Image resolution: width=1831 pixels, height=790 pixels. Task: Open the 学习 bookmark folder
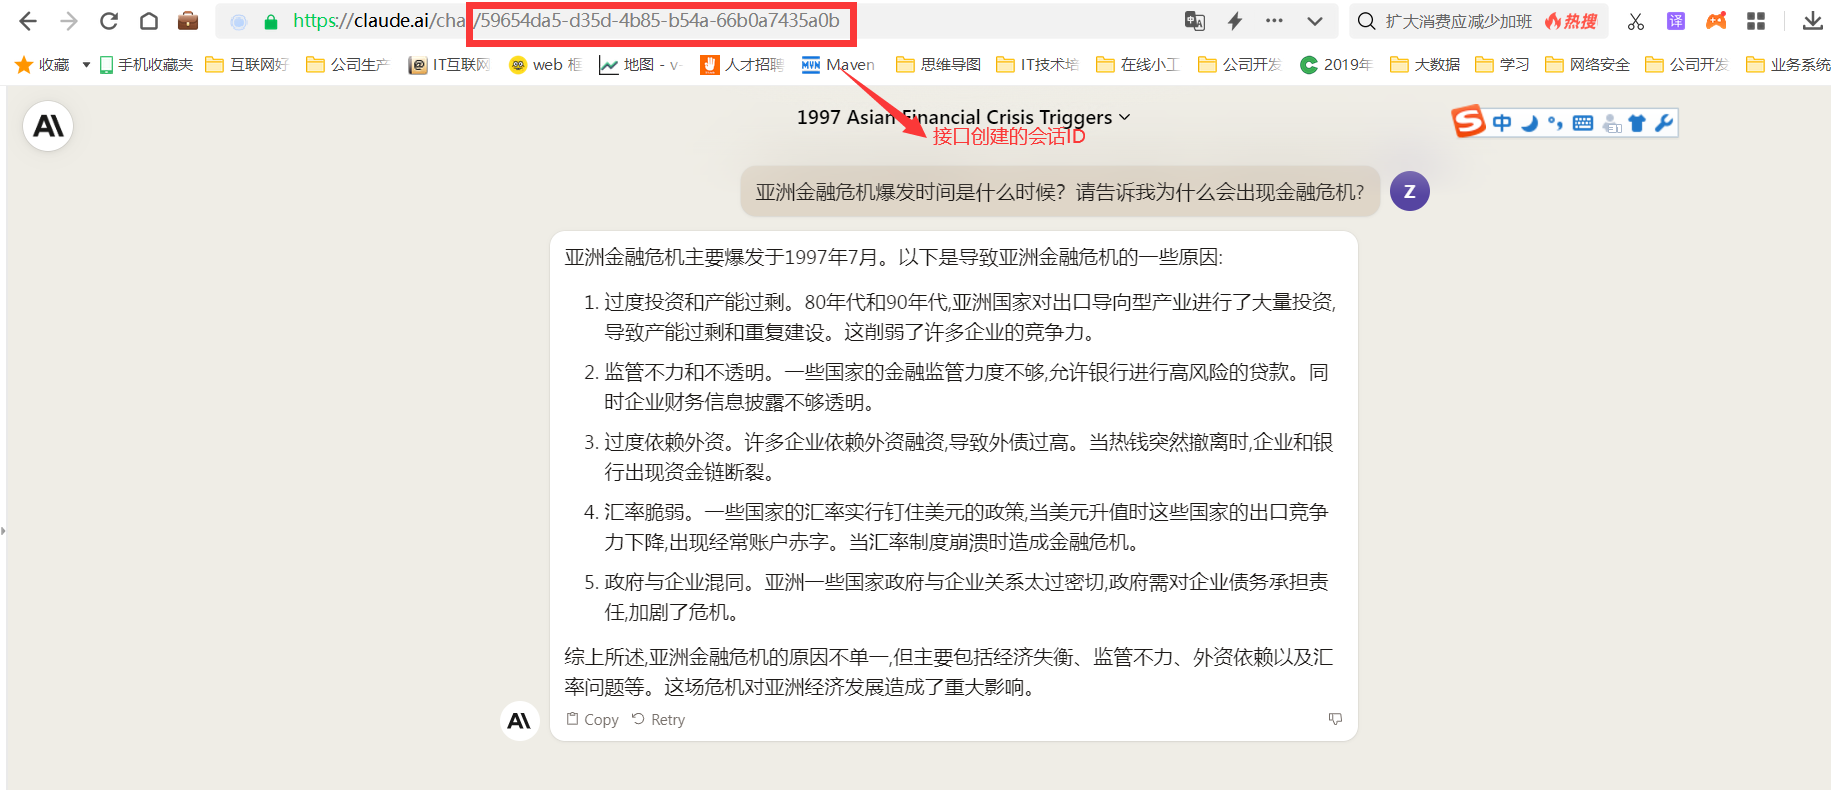click(x=1502, y=65)
